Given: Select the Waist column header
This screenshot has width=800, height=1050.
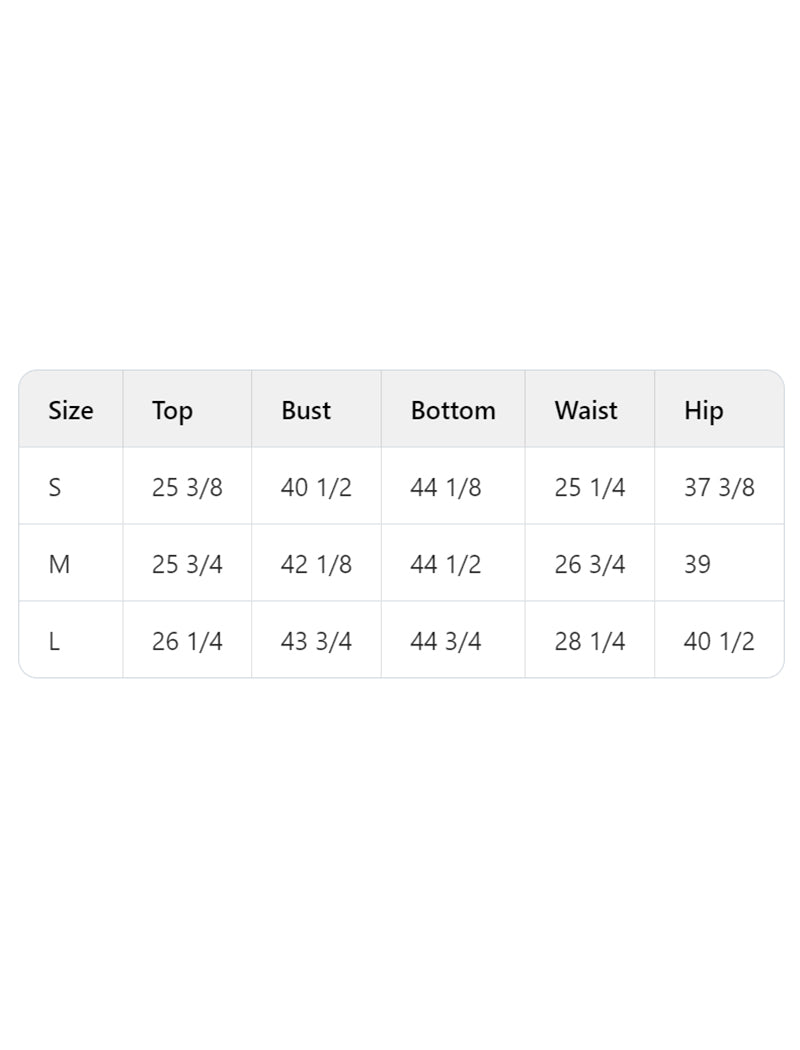Looking at the screenshot, I should click(x=586, y=410).
